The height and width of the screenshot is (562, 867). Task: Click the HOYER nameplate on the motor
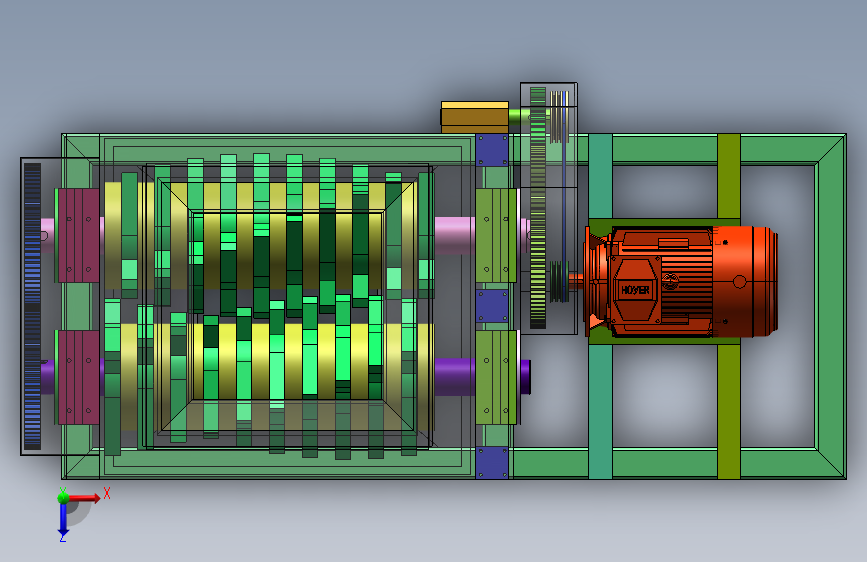635,290
